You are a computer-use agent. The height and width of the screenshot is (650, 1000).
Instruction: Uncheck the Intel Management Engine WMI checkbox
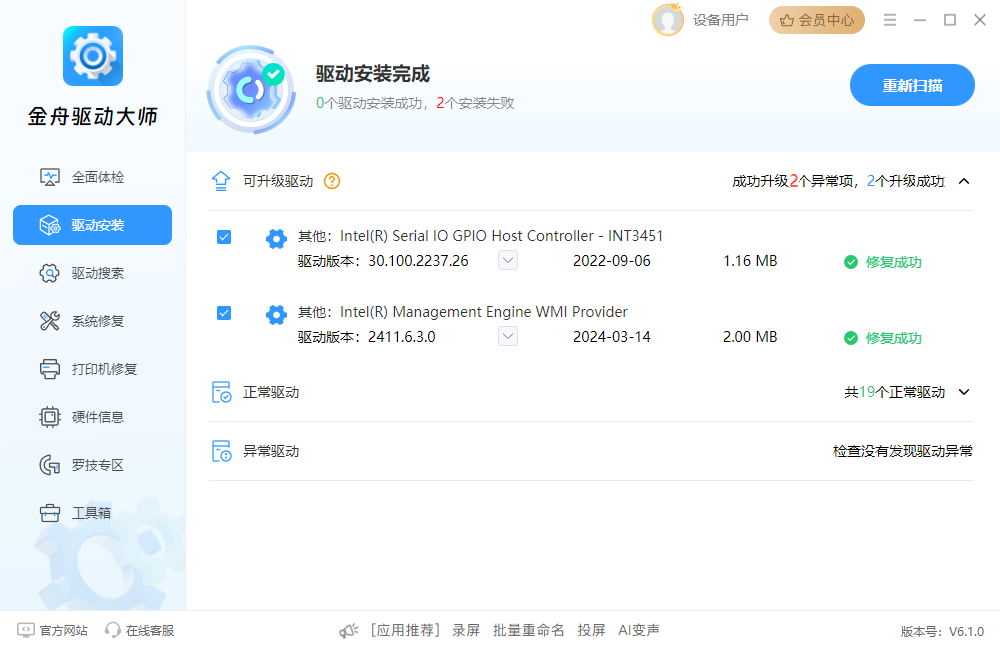click(x=224, y=313)
